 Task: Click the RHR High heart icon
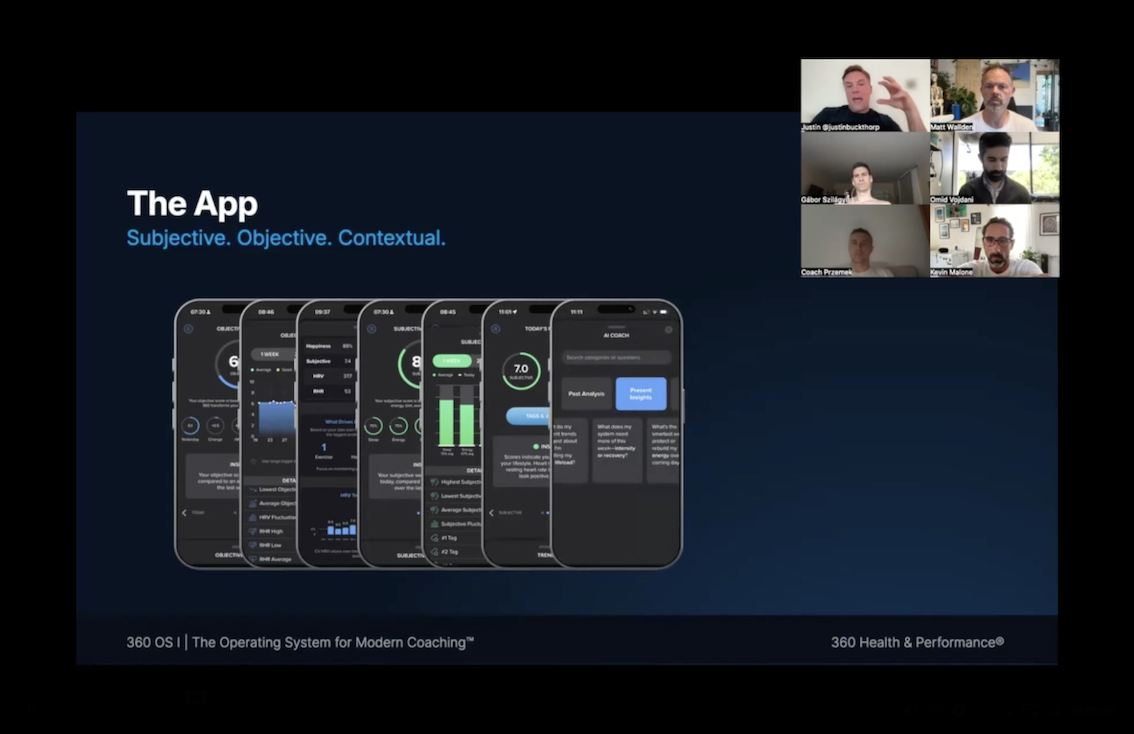[252, 531]
